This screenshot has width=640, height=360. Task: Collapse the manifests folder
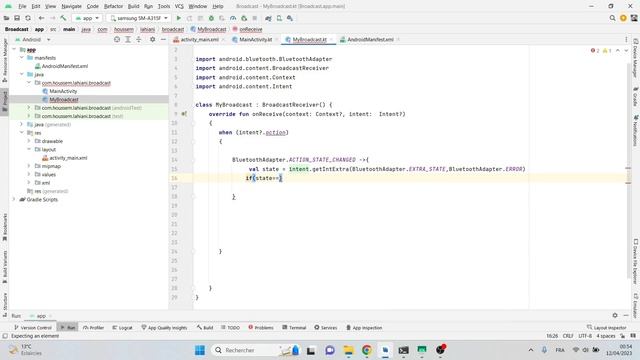pyautogui.click(x=22, y=58)
